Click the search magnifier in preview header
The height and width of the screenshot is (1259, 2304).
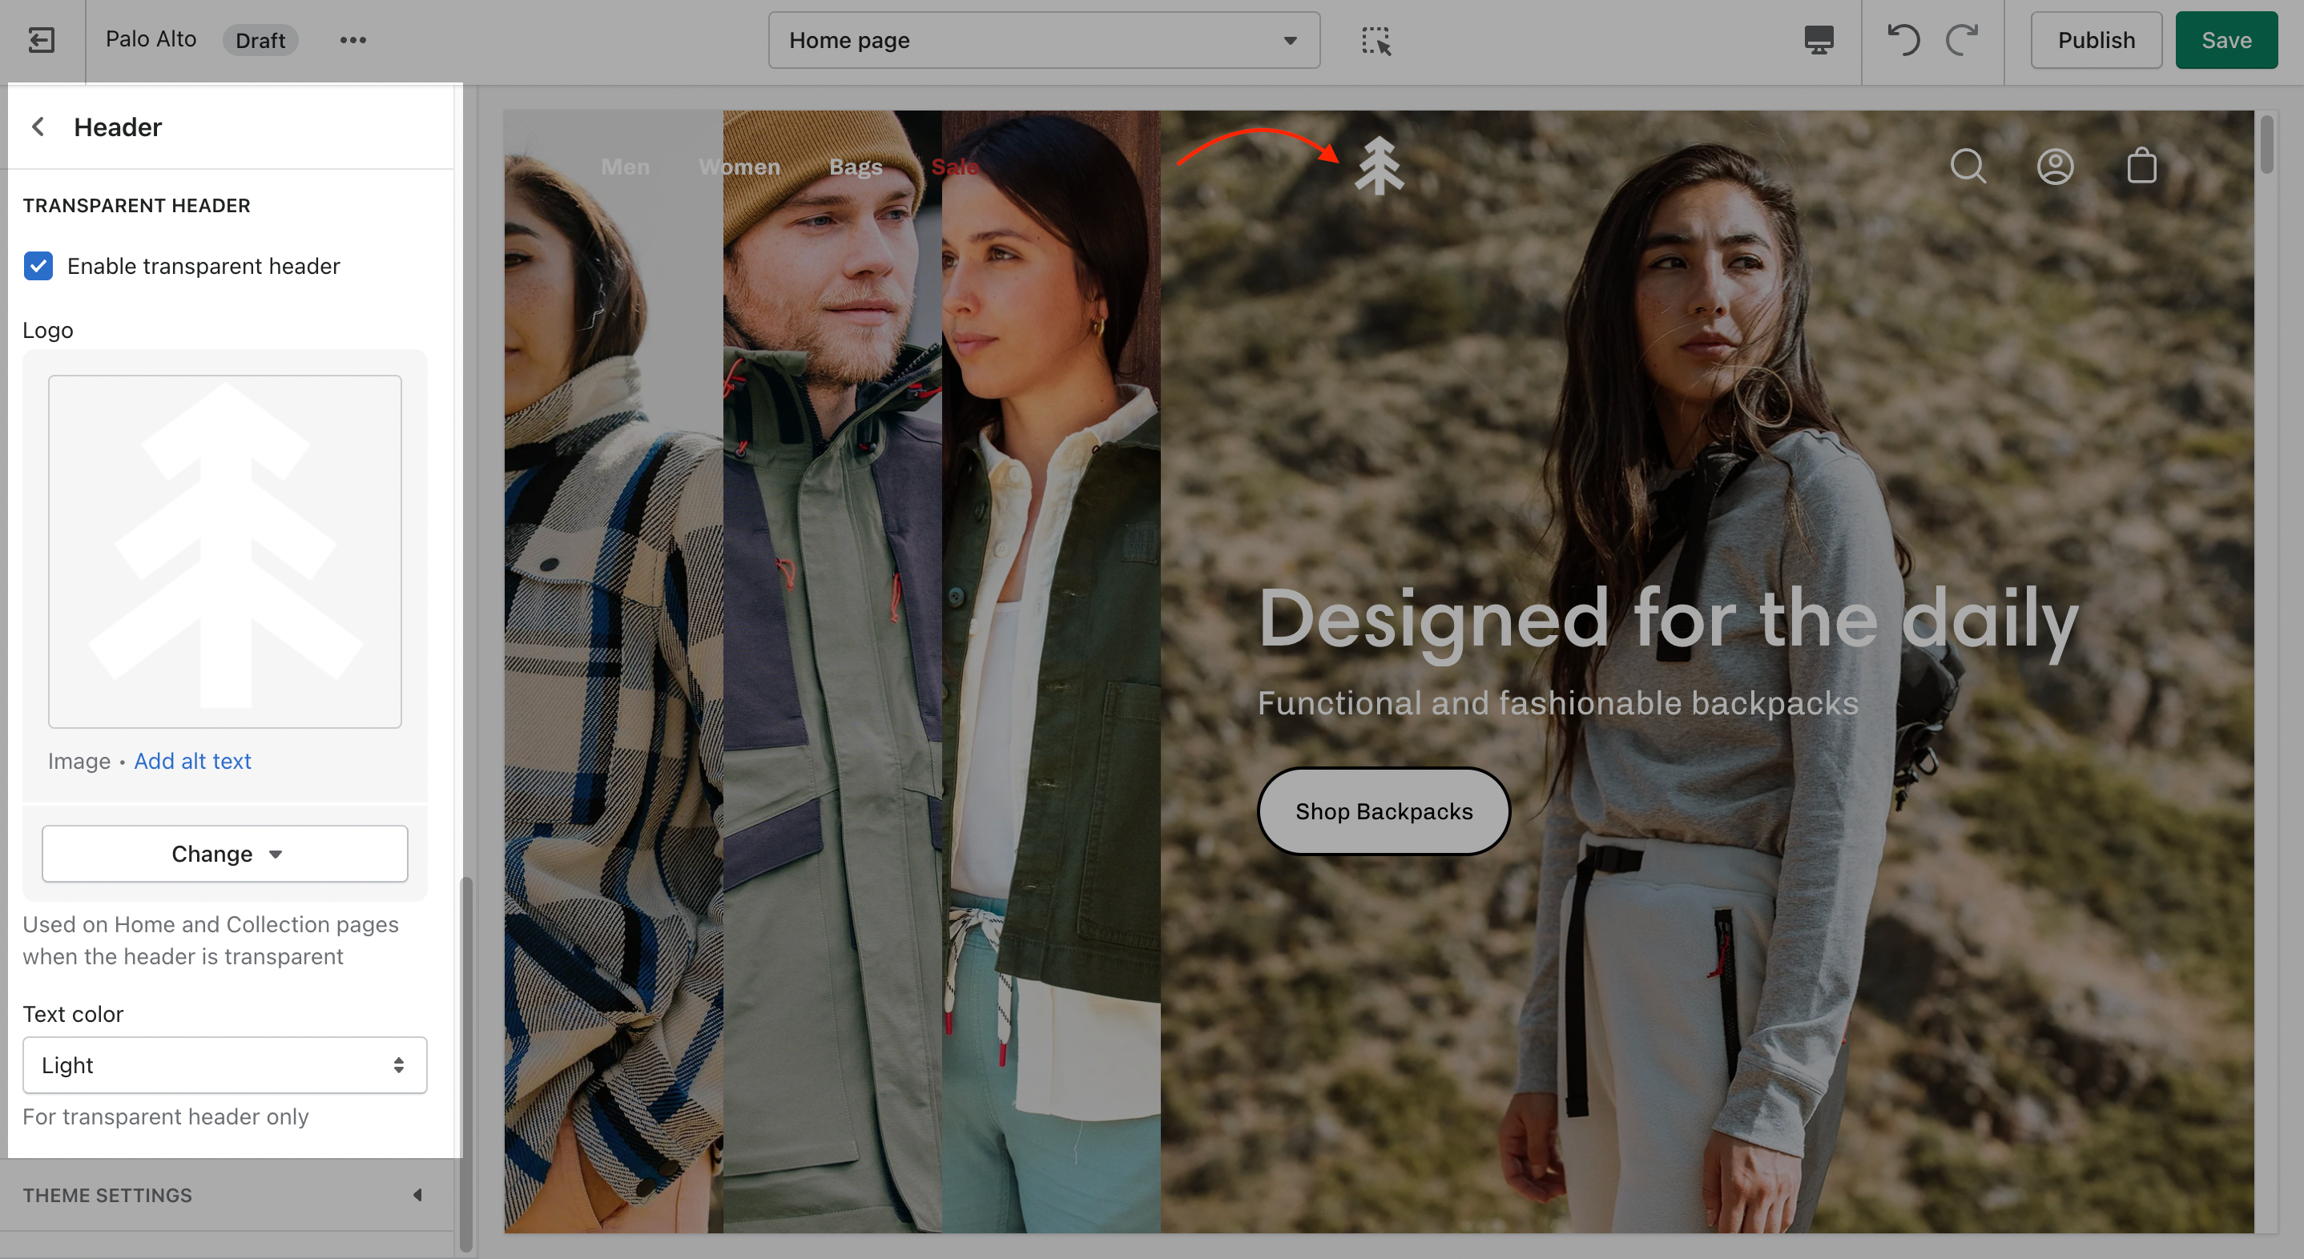coord(1968,166)
